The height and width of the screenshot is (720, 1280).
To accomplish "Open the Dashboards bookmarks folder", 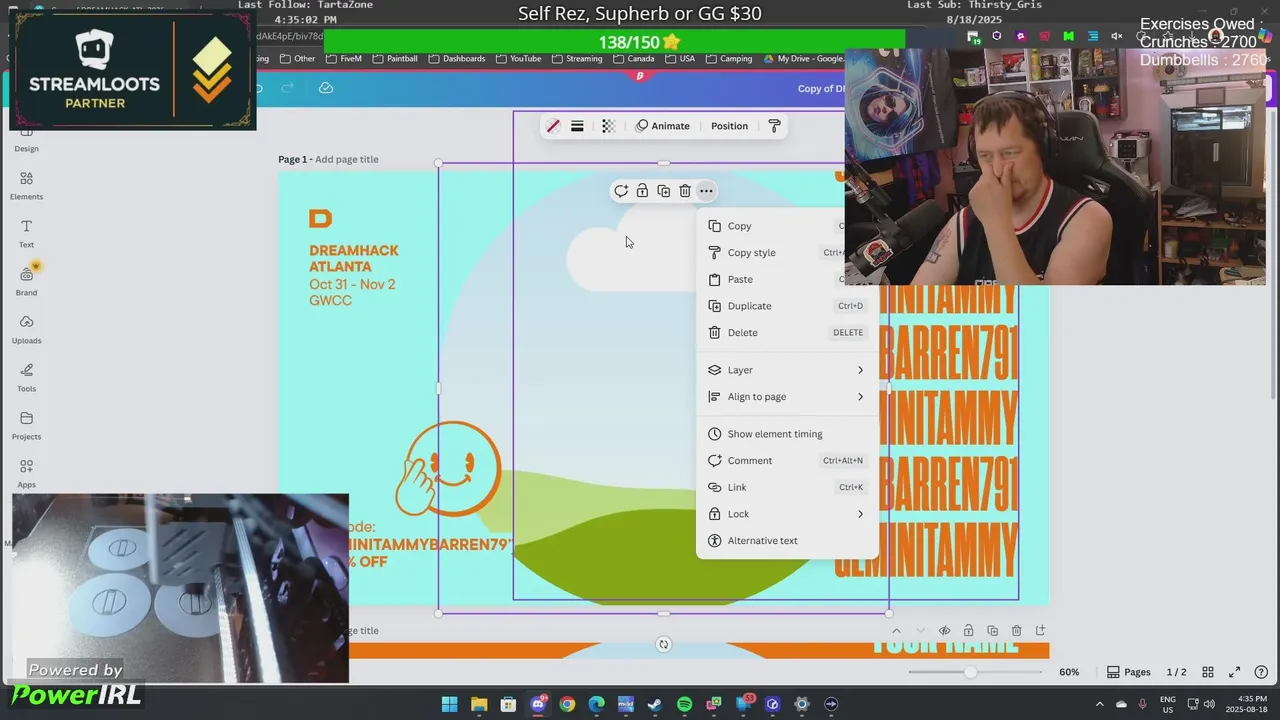I will [x=457, y=59].
